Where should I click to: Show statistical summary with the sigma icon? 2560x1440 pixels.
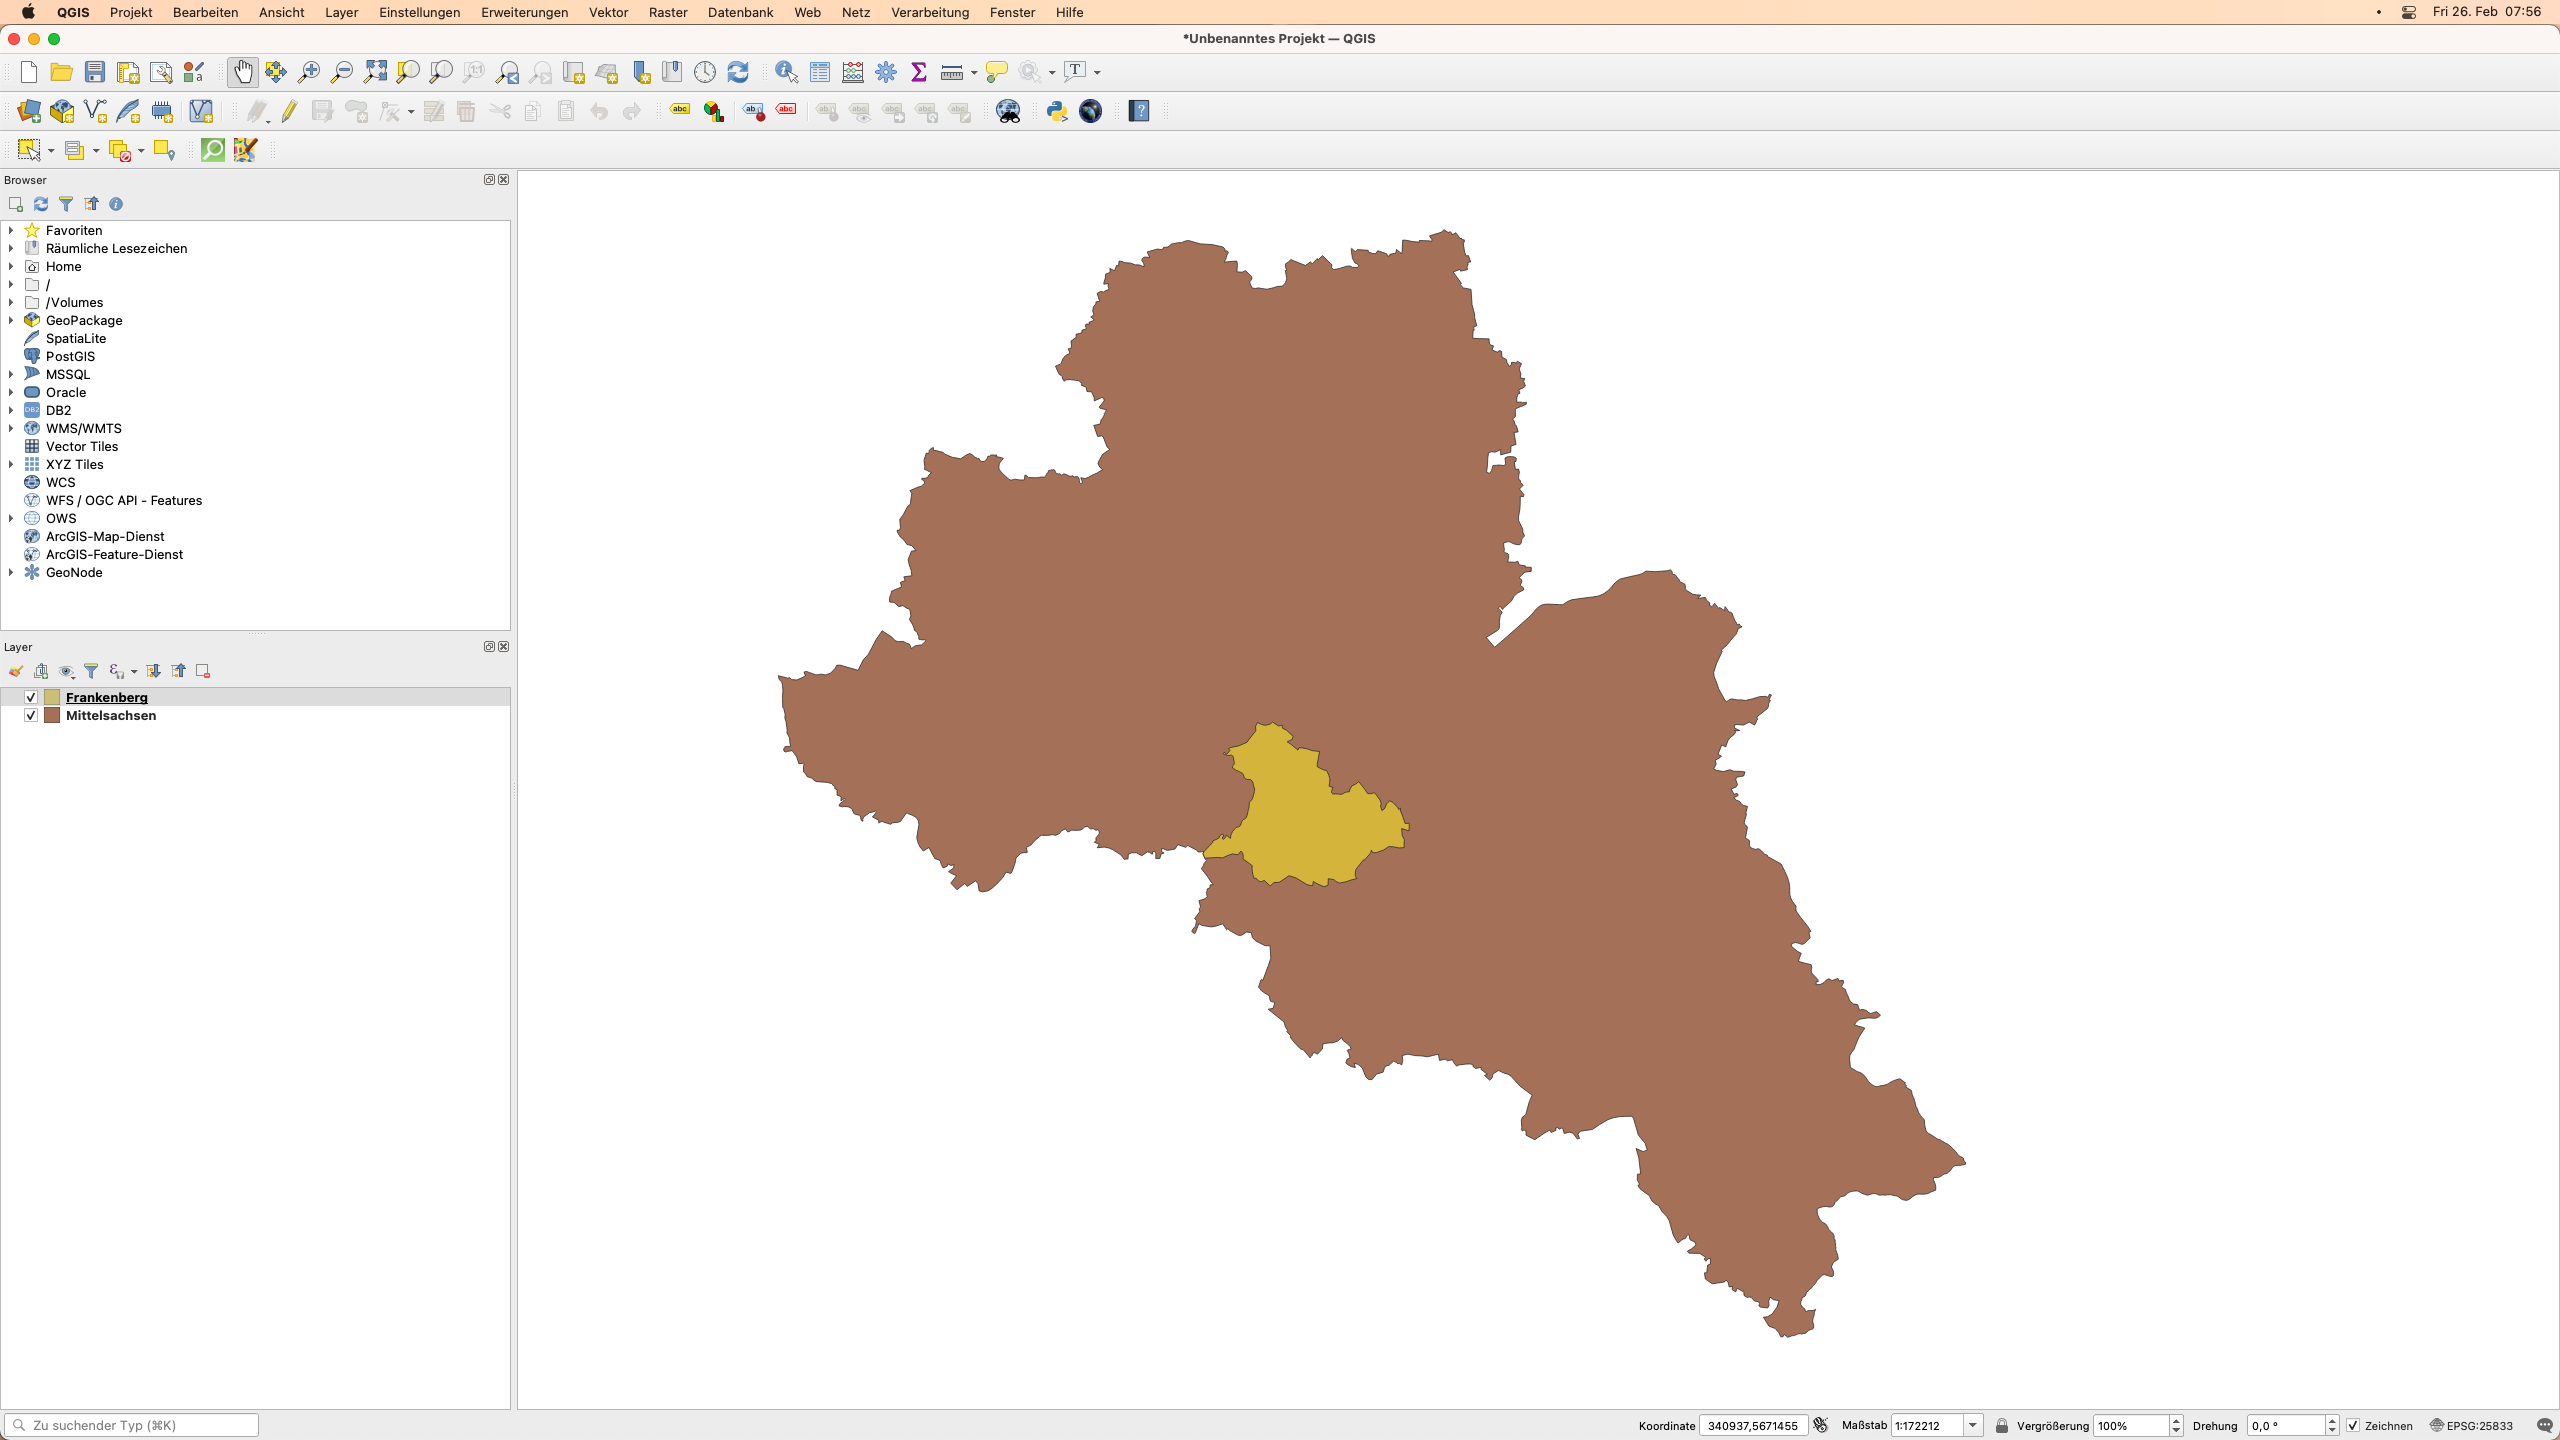click(918, 72)
